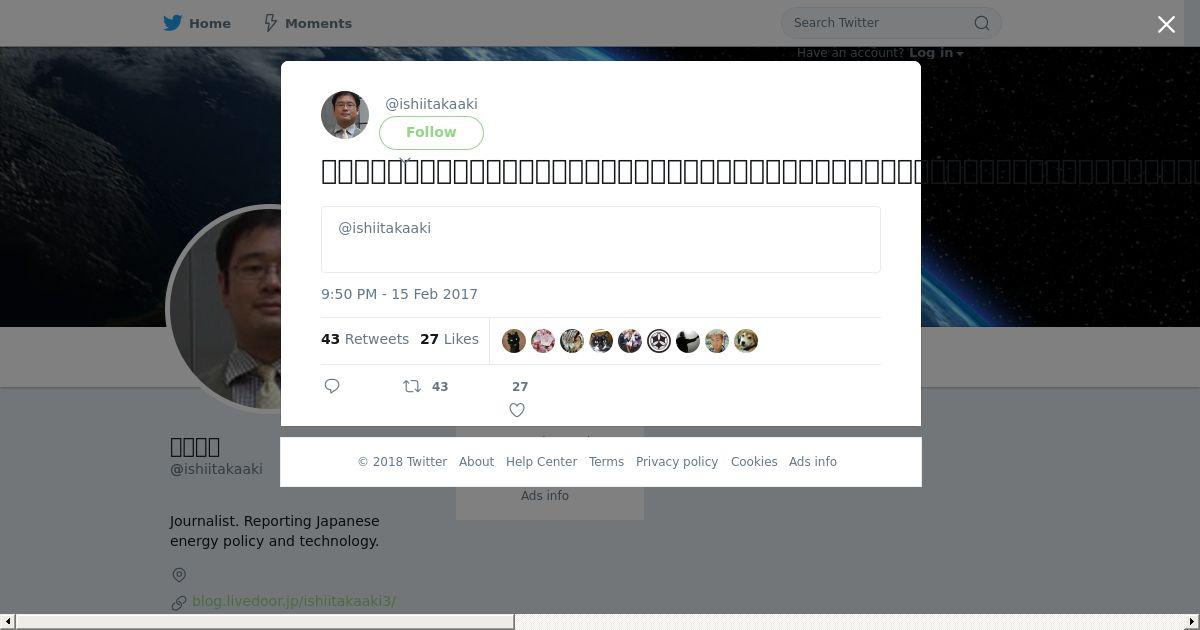This screenshot has height=630, width=1200.
Task: Click the magnifier search icon
Action: (982, 23)
